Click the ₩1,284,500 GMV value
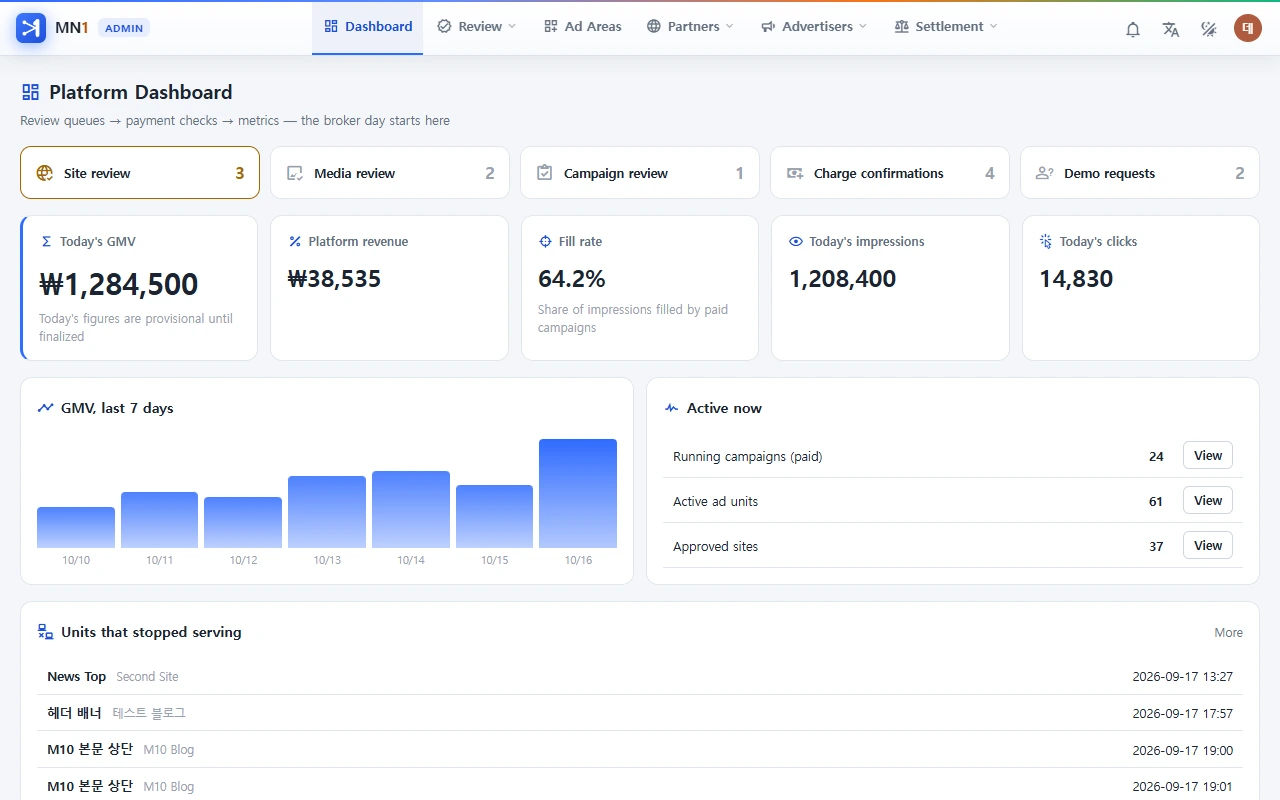The height and width of the screenshot is (800, 1280). 119,284
